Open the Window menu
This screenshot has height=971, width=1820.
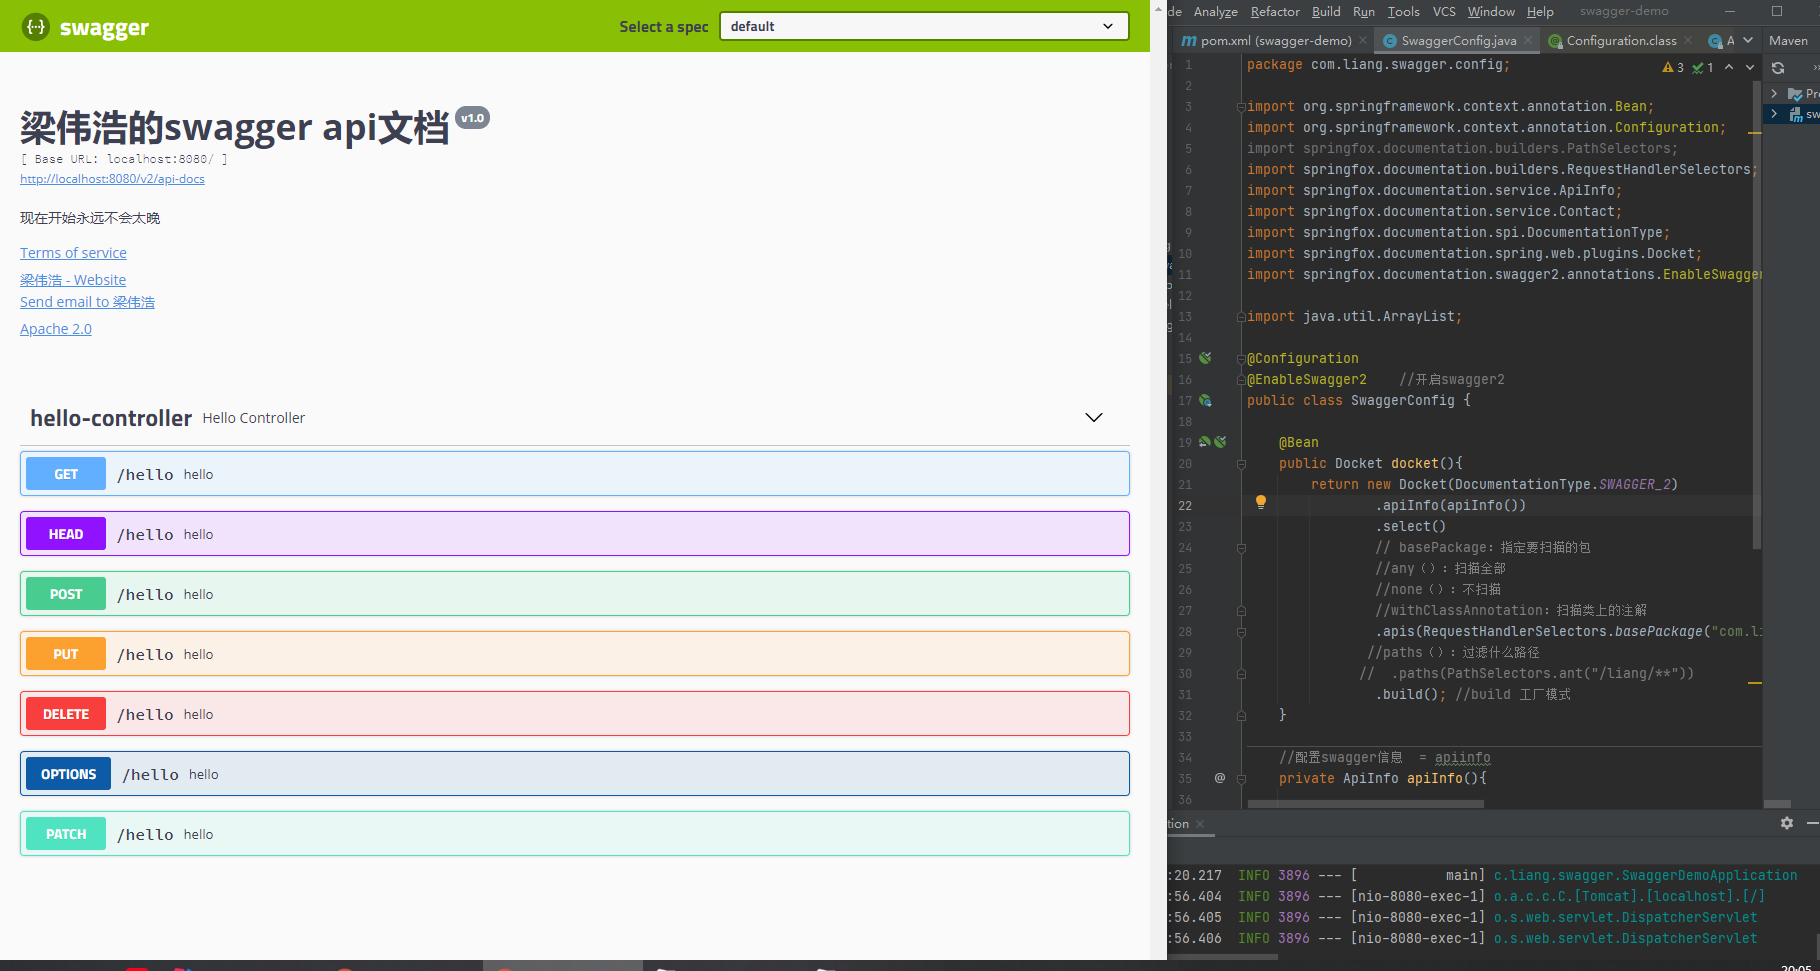click(1491, 12)
